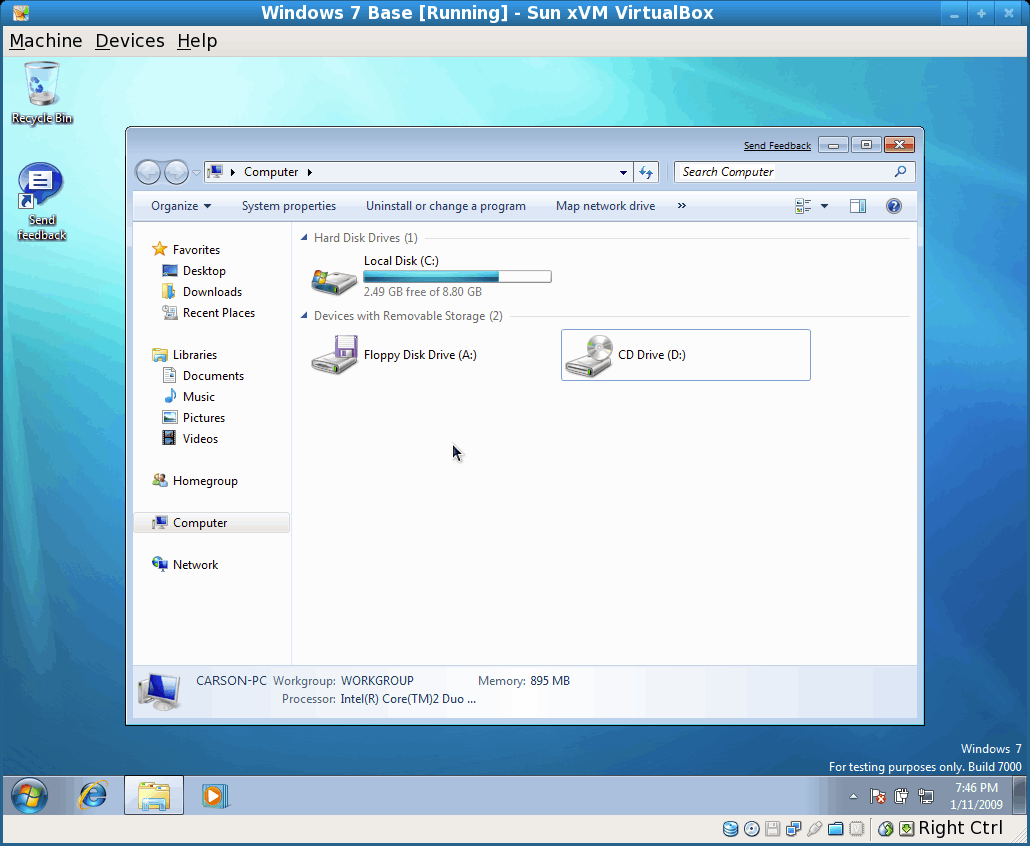
Task: Click VirtualBox mouse integration status icon
Action: (885, 829)
